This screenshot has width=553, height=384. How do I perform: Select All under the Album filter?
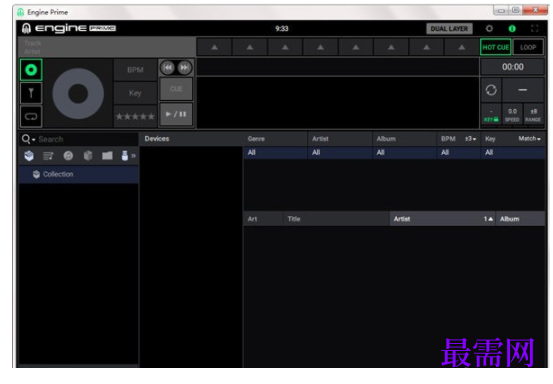(404, 152)
